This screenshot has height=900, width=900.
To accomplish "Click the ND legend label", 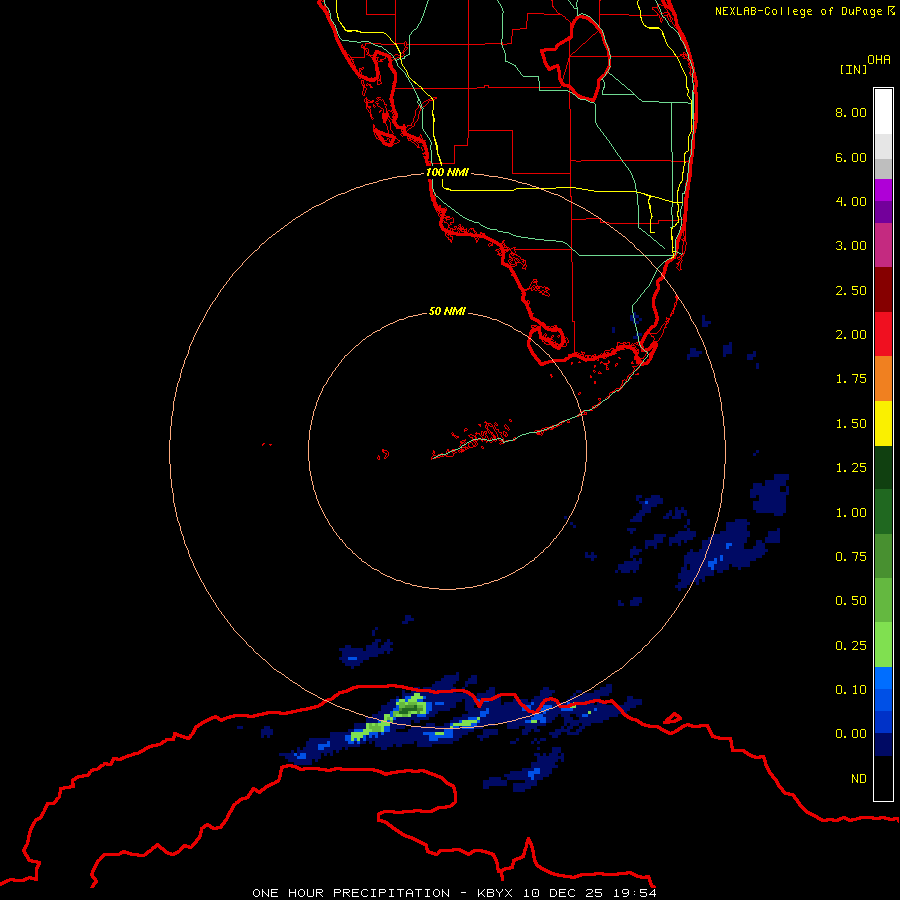I will [859, 779].
